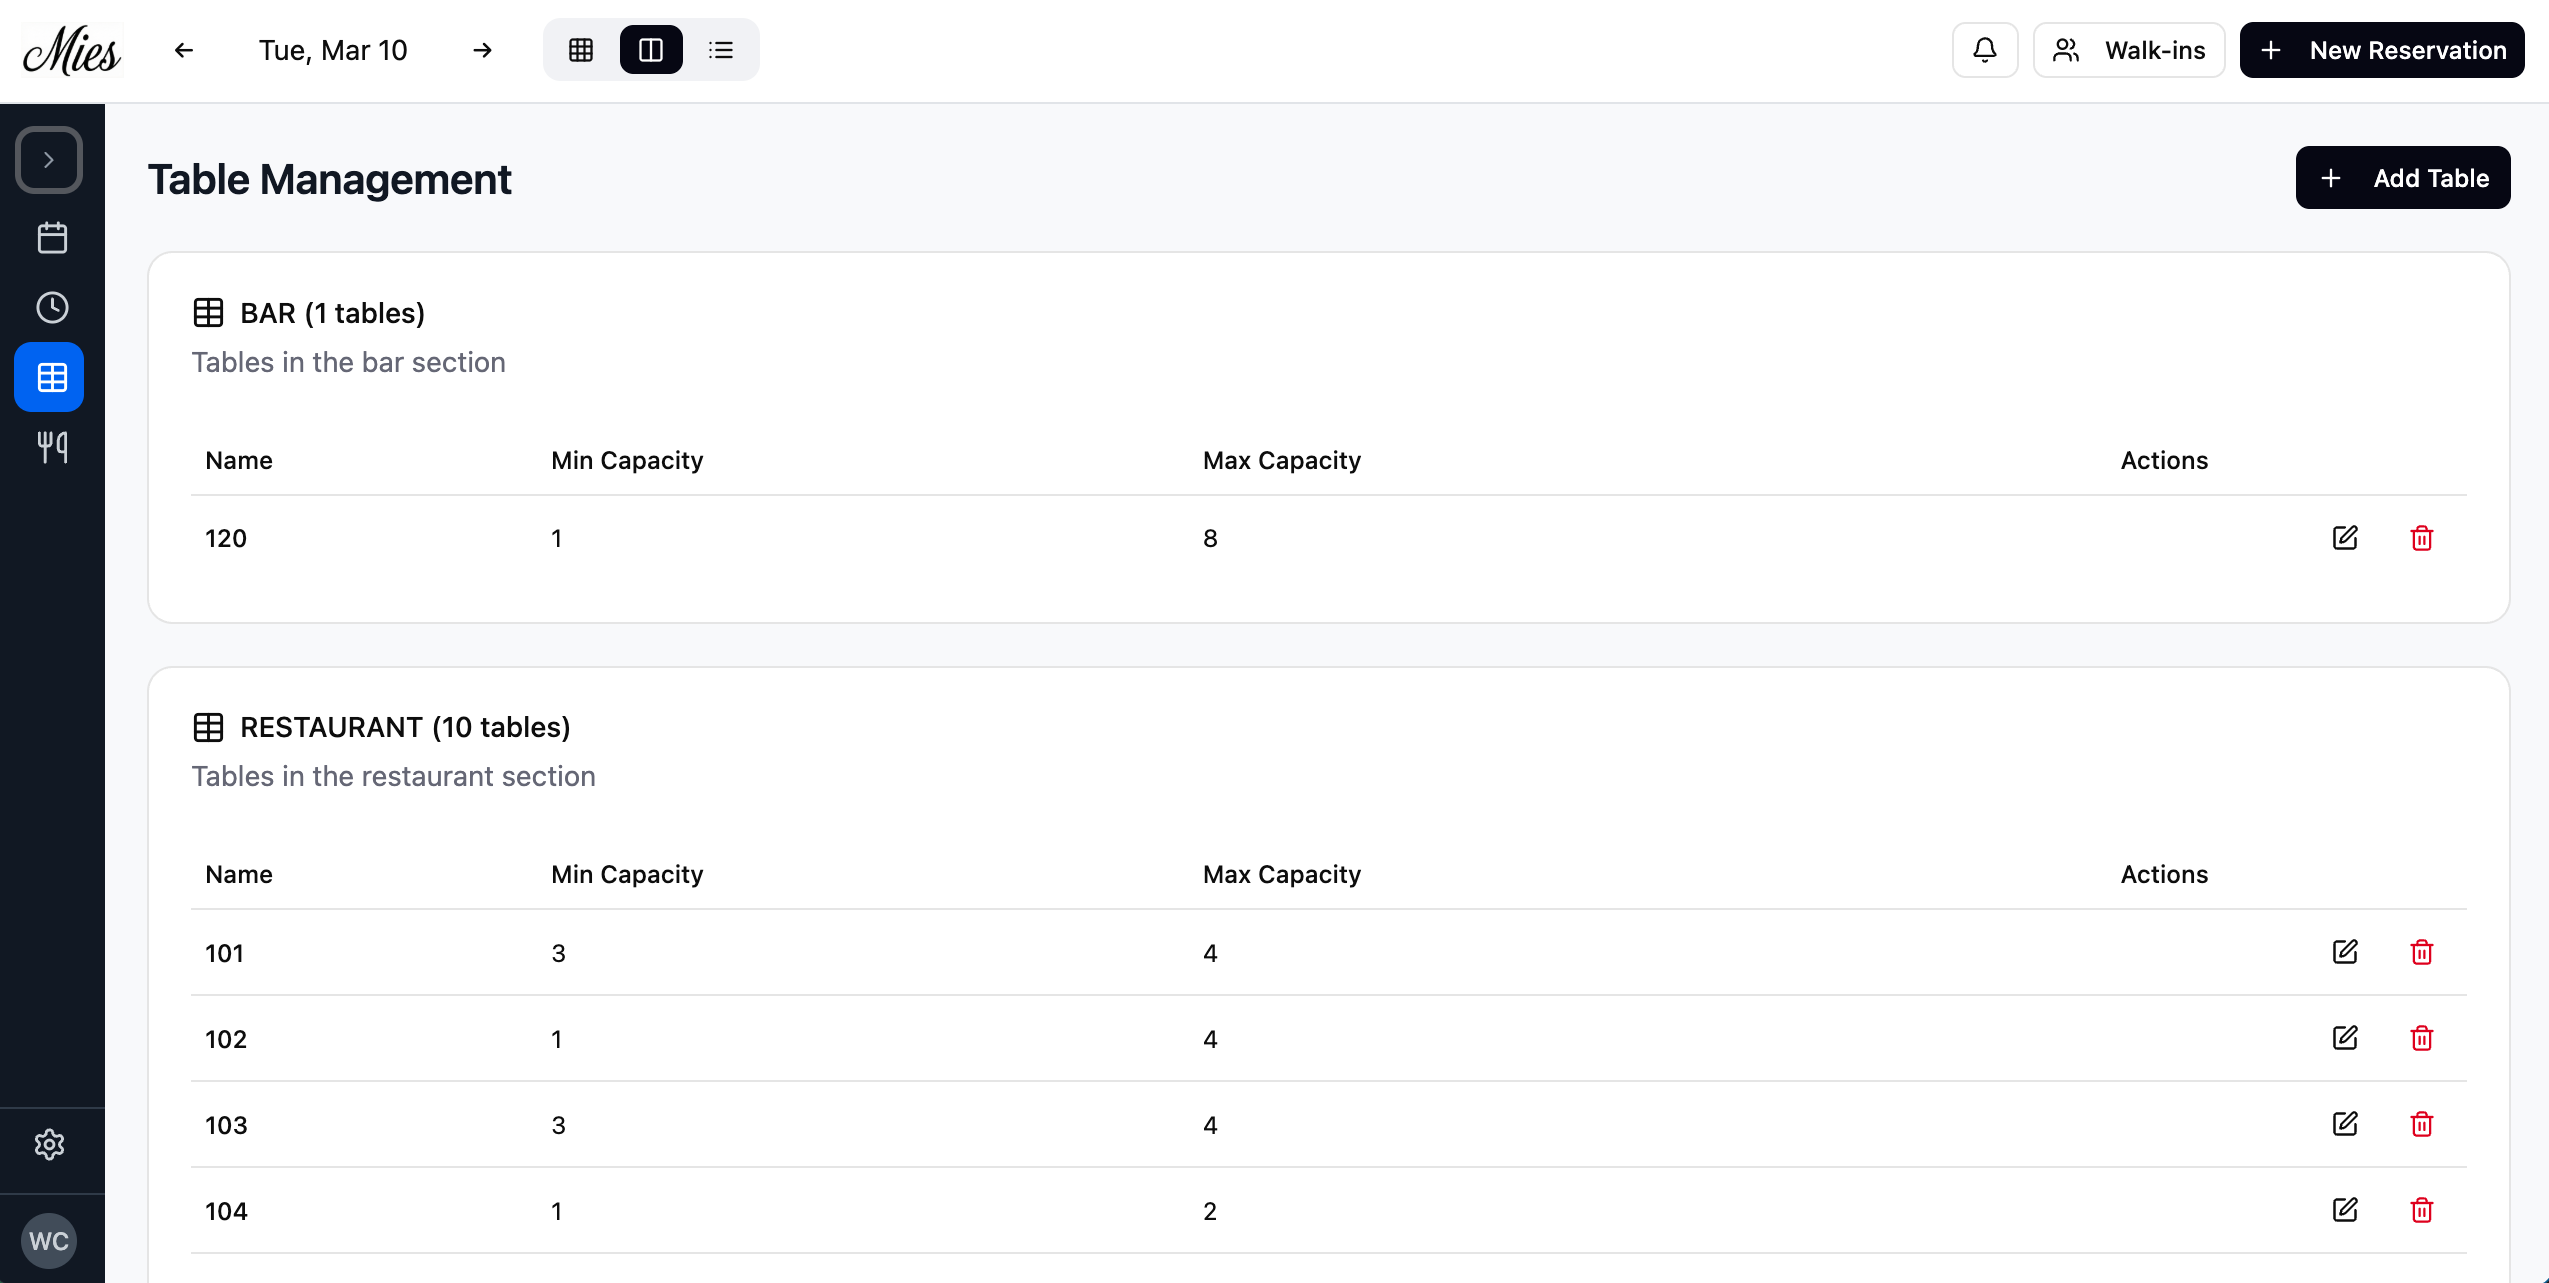
Task: Open Walk-ins panel
Action: click(2129, 50)
